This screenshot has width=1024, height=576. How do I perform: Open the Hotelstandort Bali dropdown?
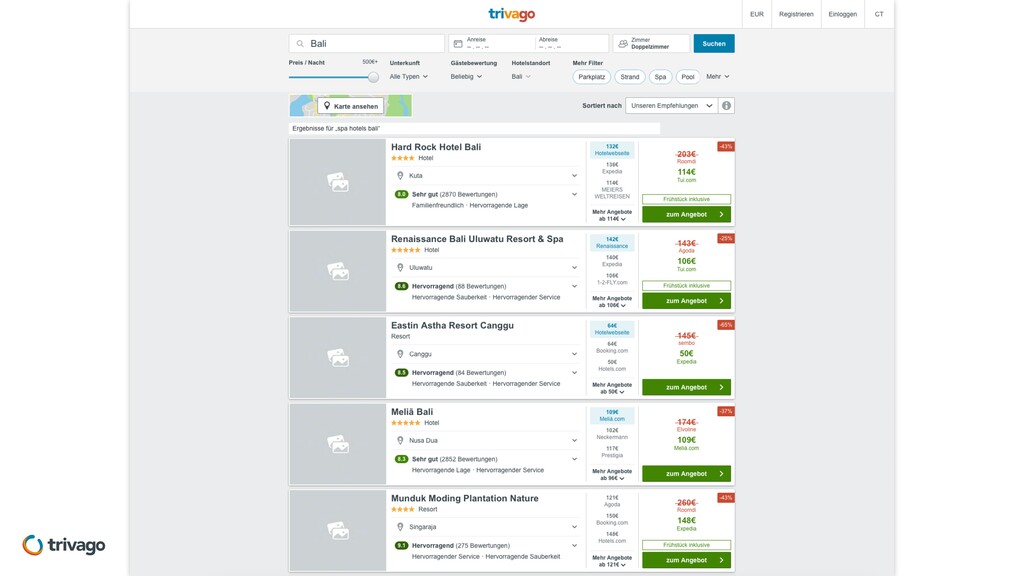coord(521,76)
